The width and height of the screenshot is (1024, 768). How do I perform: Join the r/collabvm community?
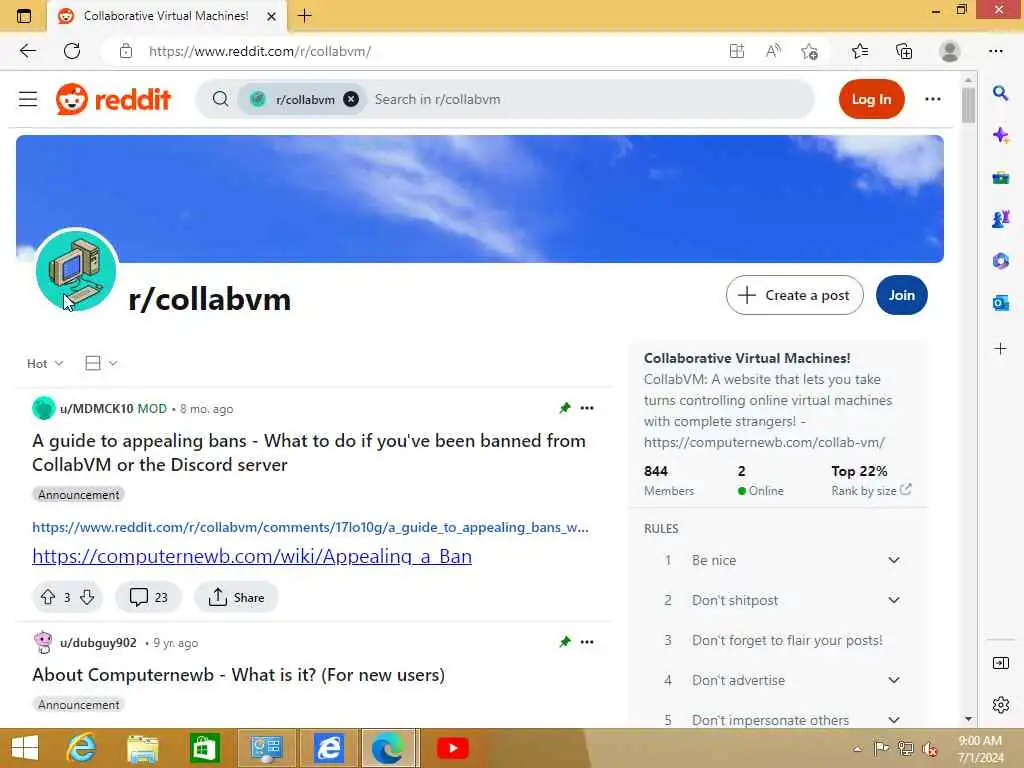(x=901, y=295)
